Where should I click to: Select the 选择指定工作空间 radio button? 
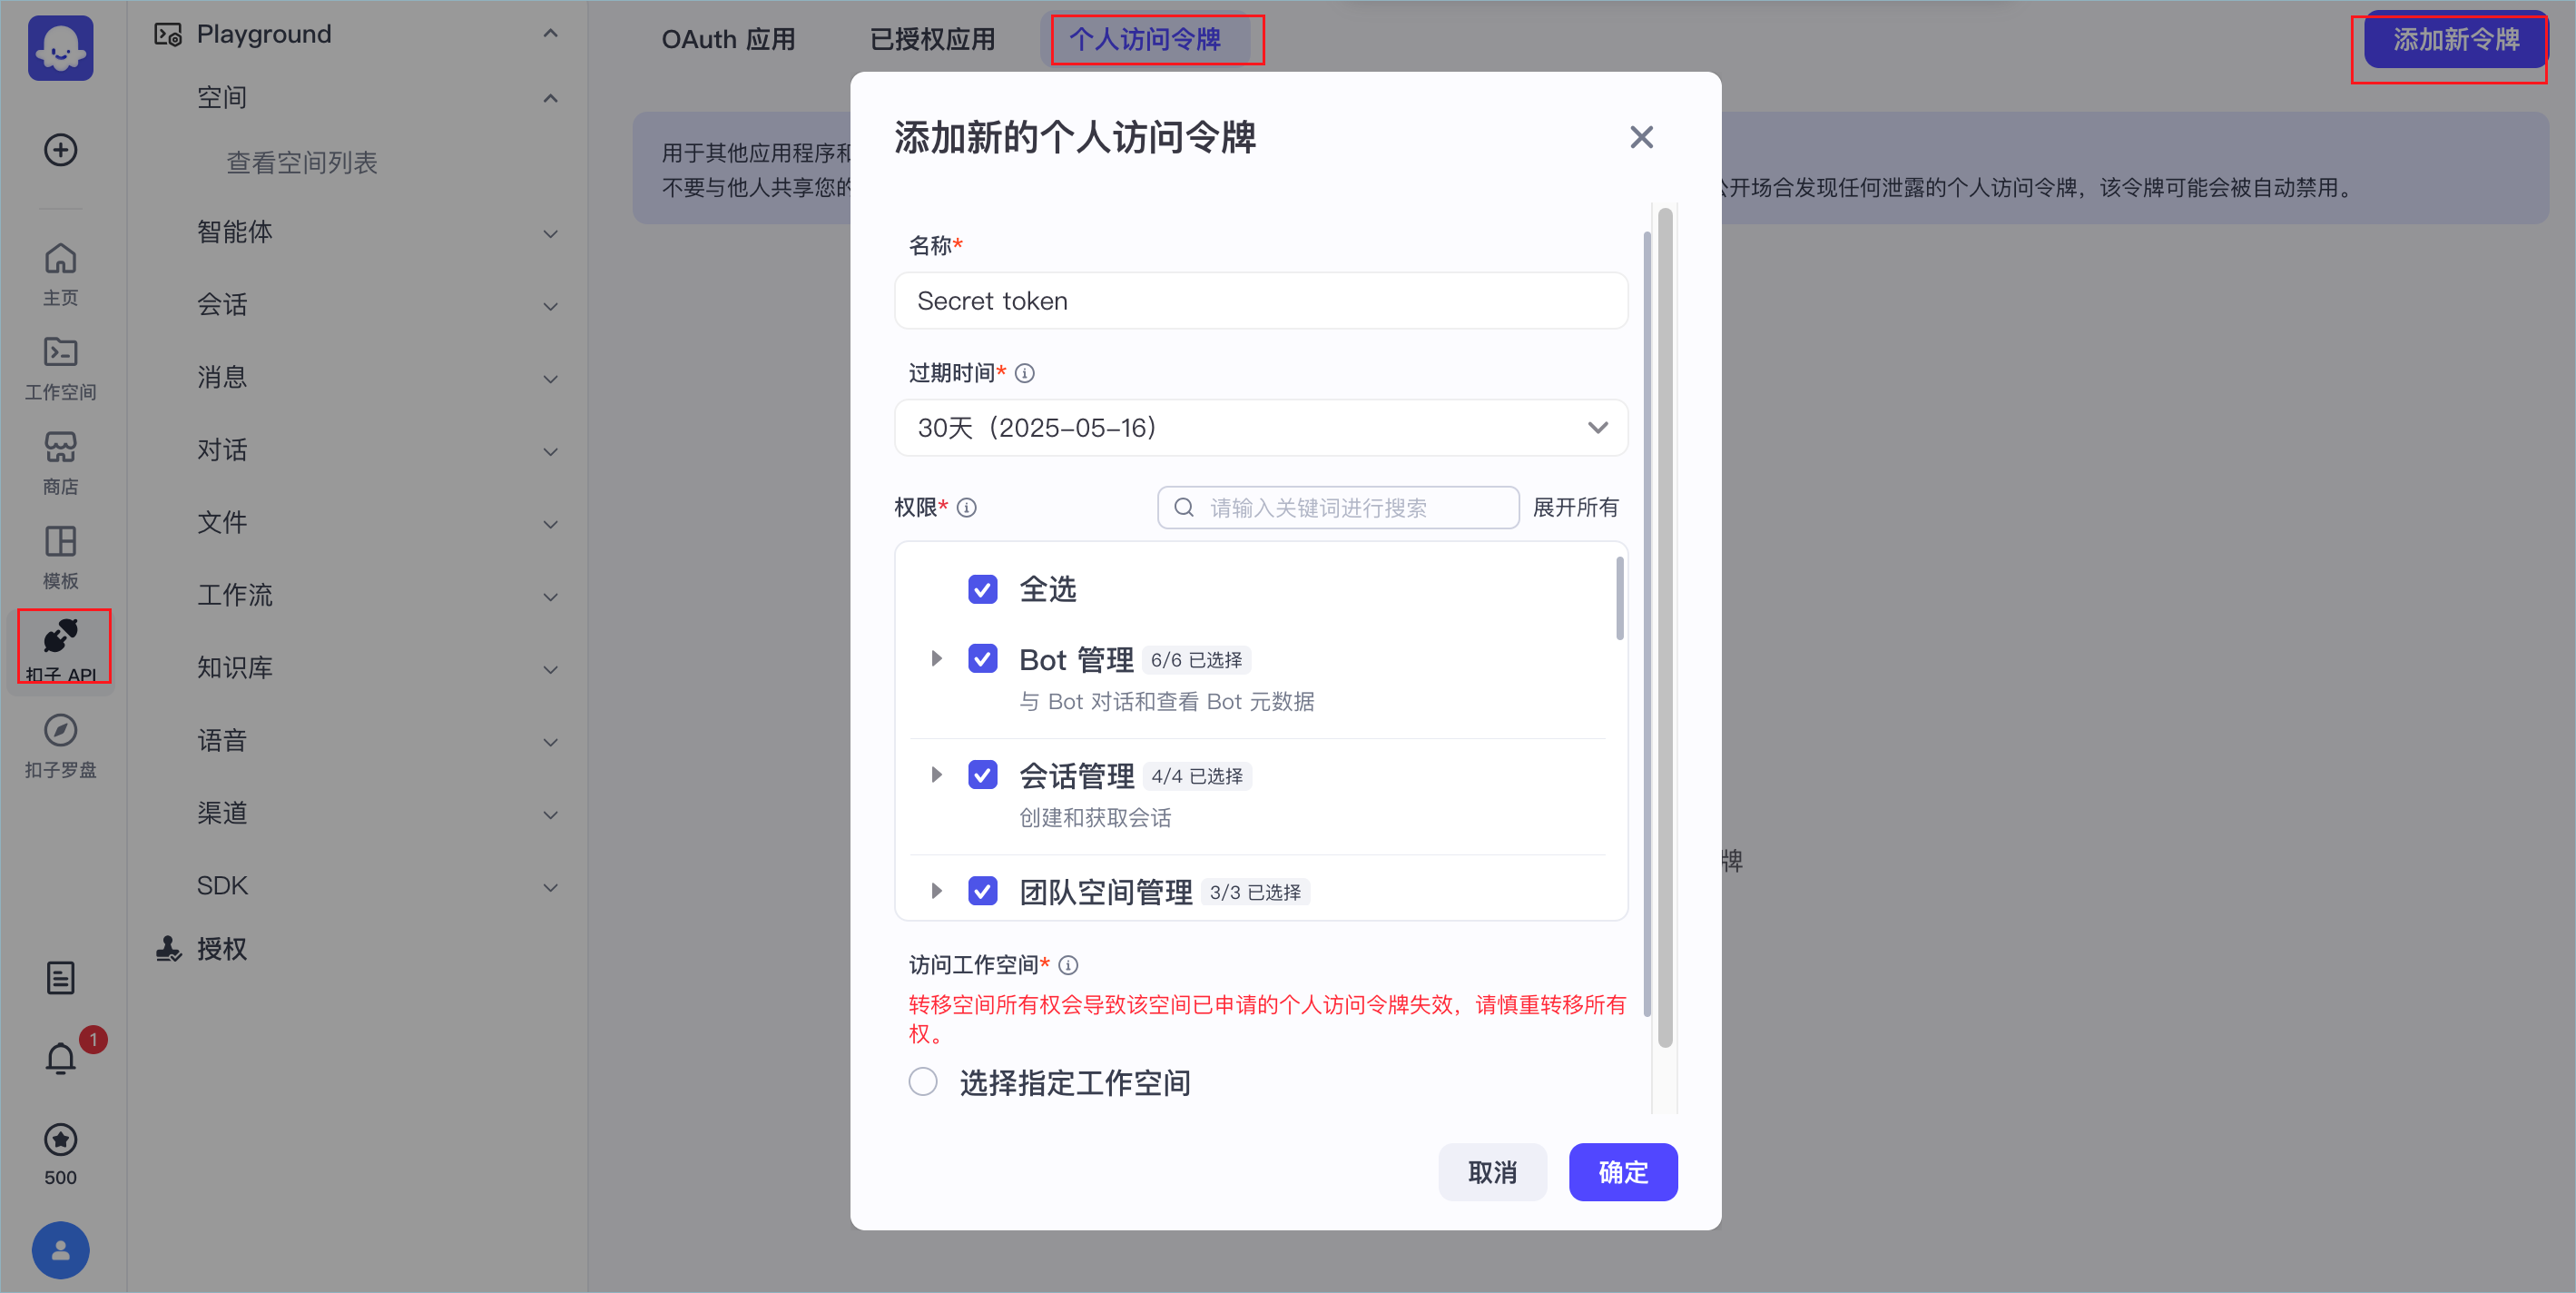point(923,1081)
